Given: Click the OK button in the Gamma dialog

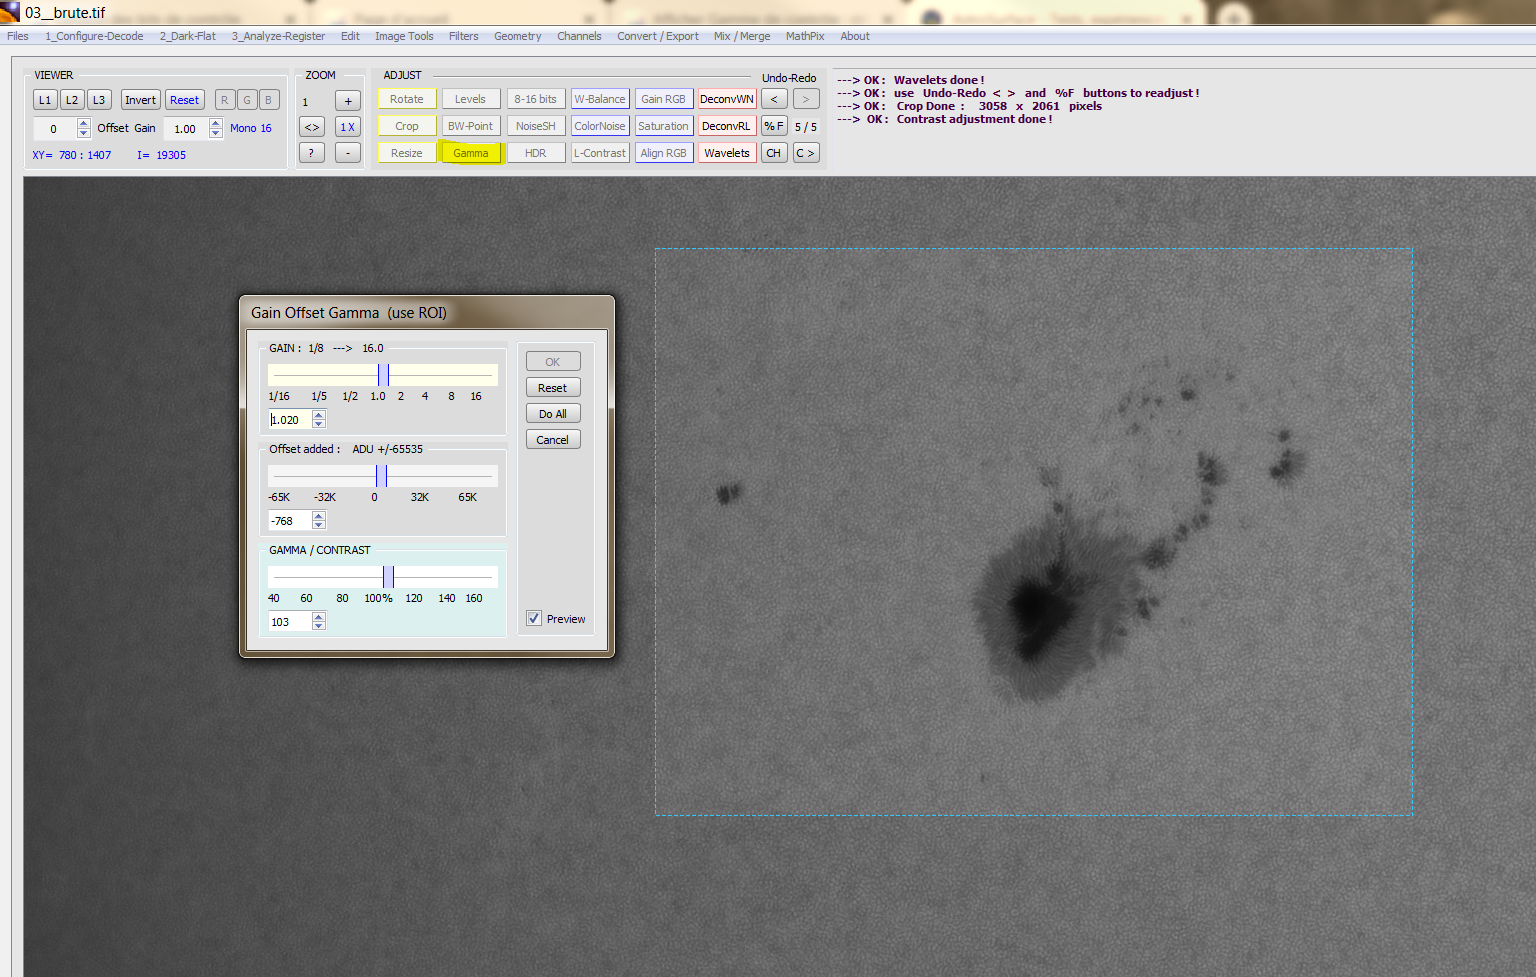Looking at the screenshot, I should tap(553, 362).
